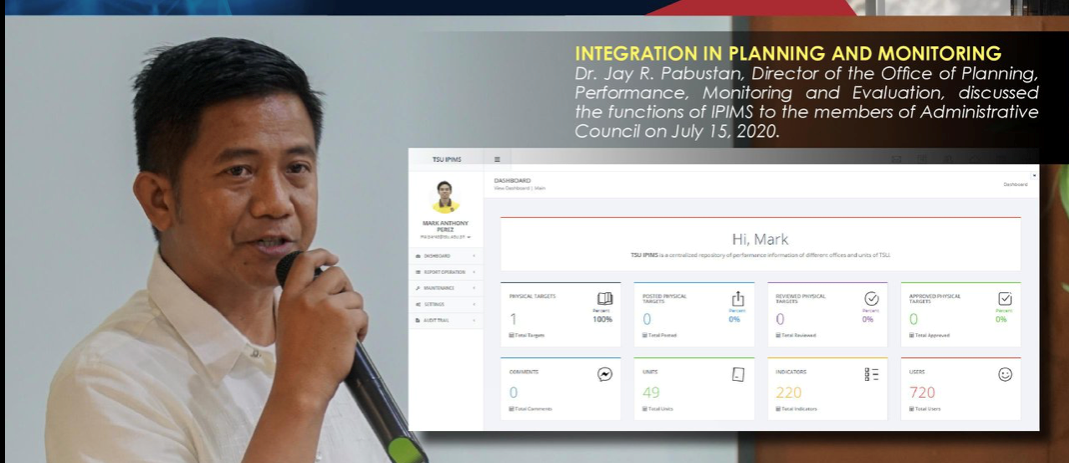Click the Reviewed Physical Targets checkmark circle icon

tap(871, 299)
